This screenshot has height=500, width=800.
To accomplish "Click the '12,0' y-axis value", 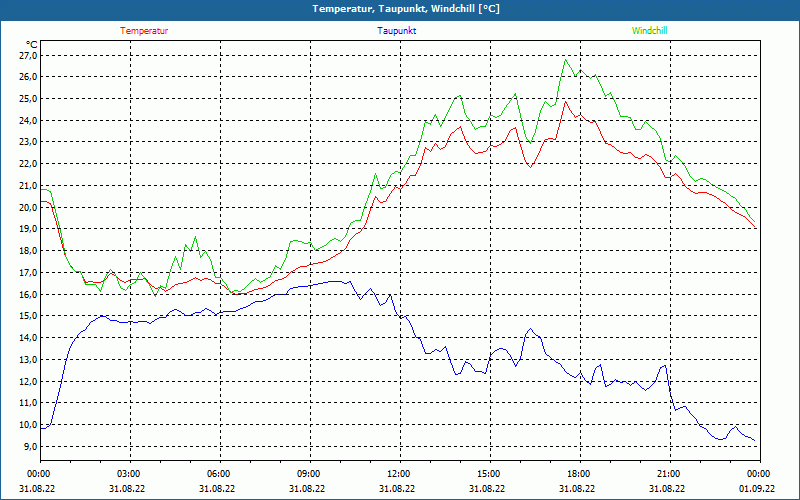I will 28,381.
